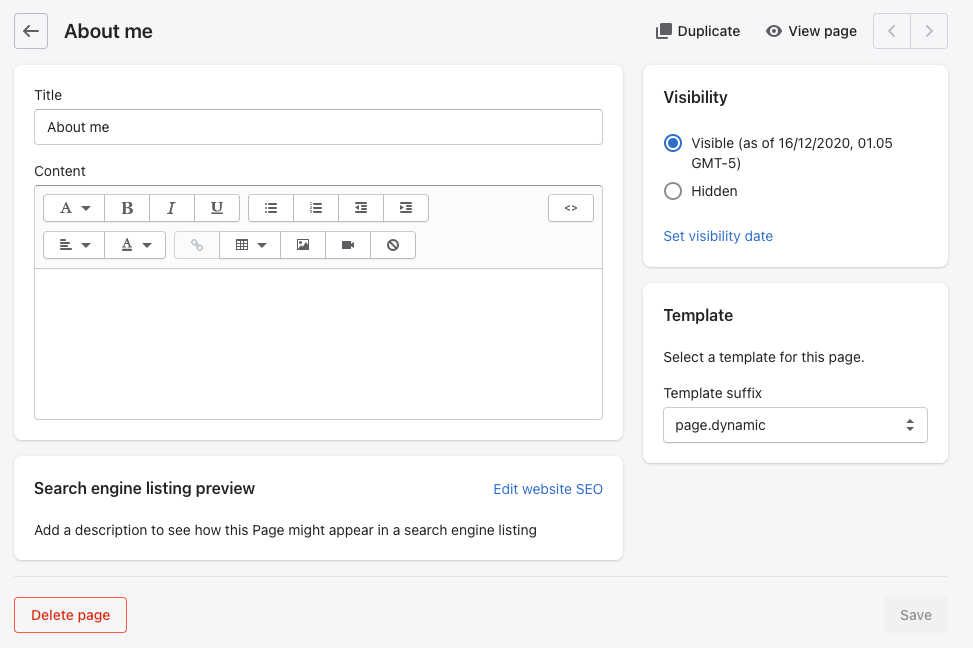Open the text formatting (A) dropdown
The image size is (973, 648).
click(74, 208)
